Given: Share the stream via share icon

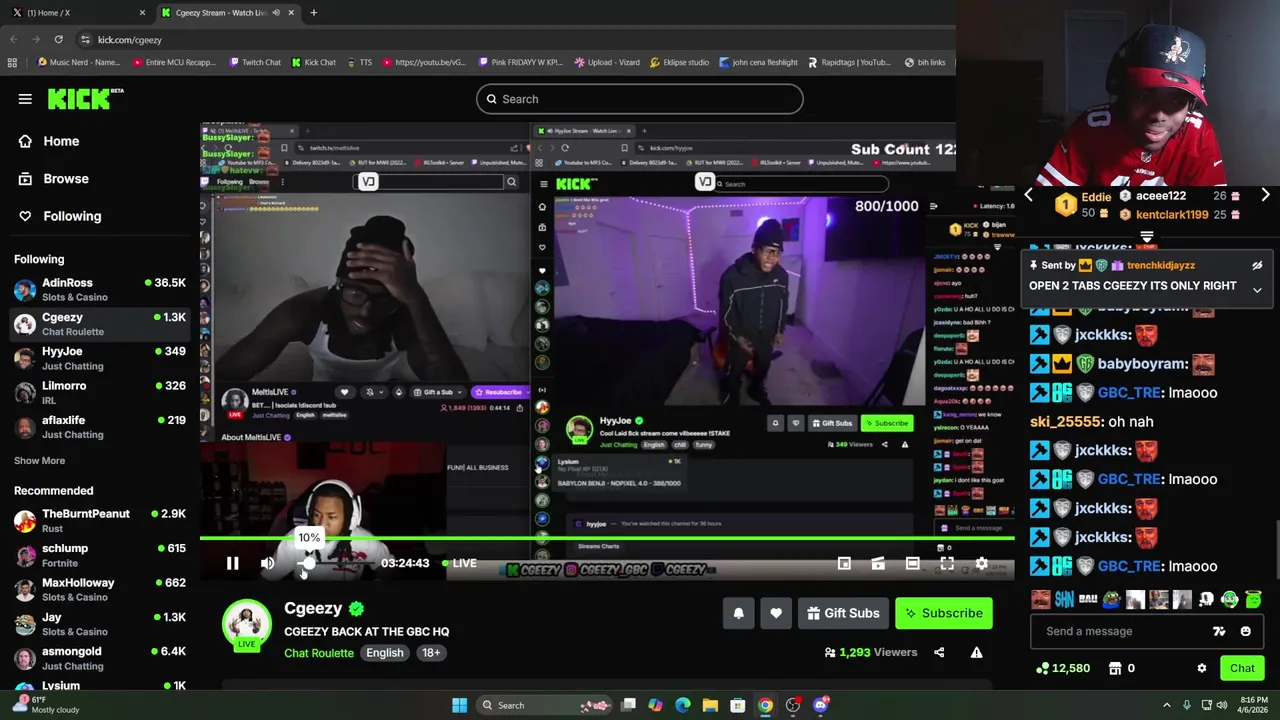Looking at the screenshot, I should click(939, 653).
